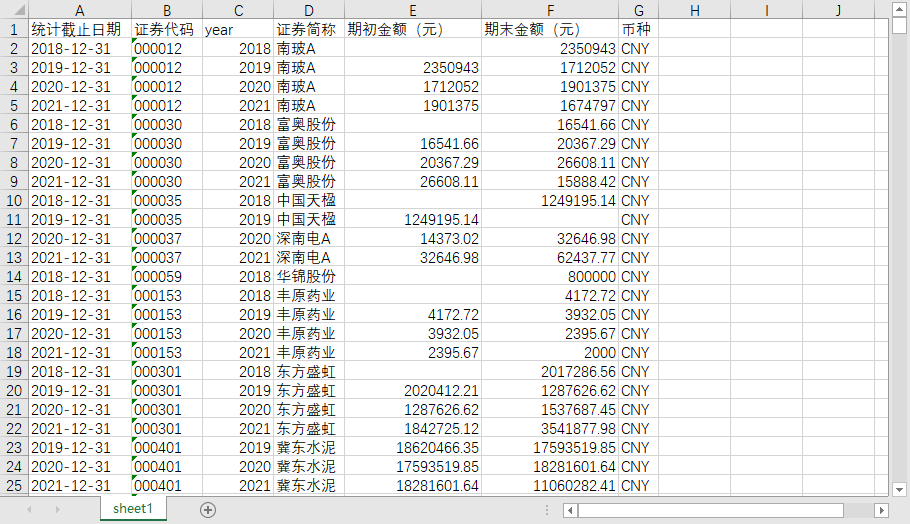
Task: Select column E header
Action: (412, 11)
